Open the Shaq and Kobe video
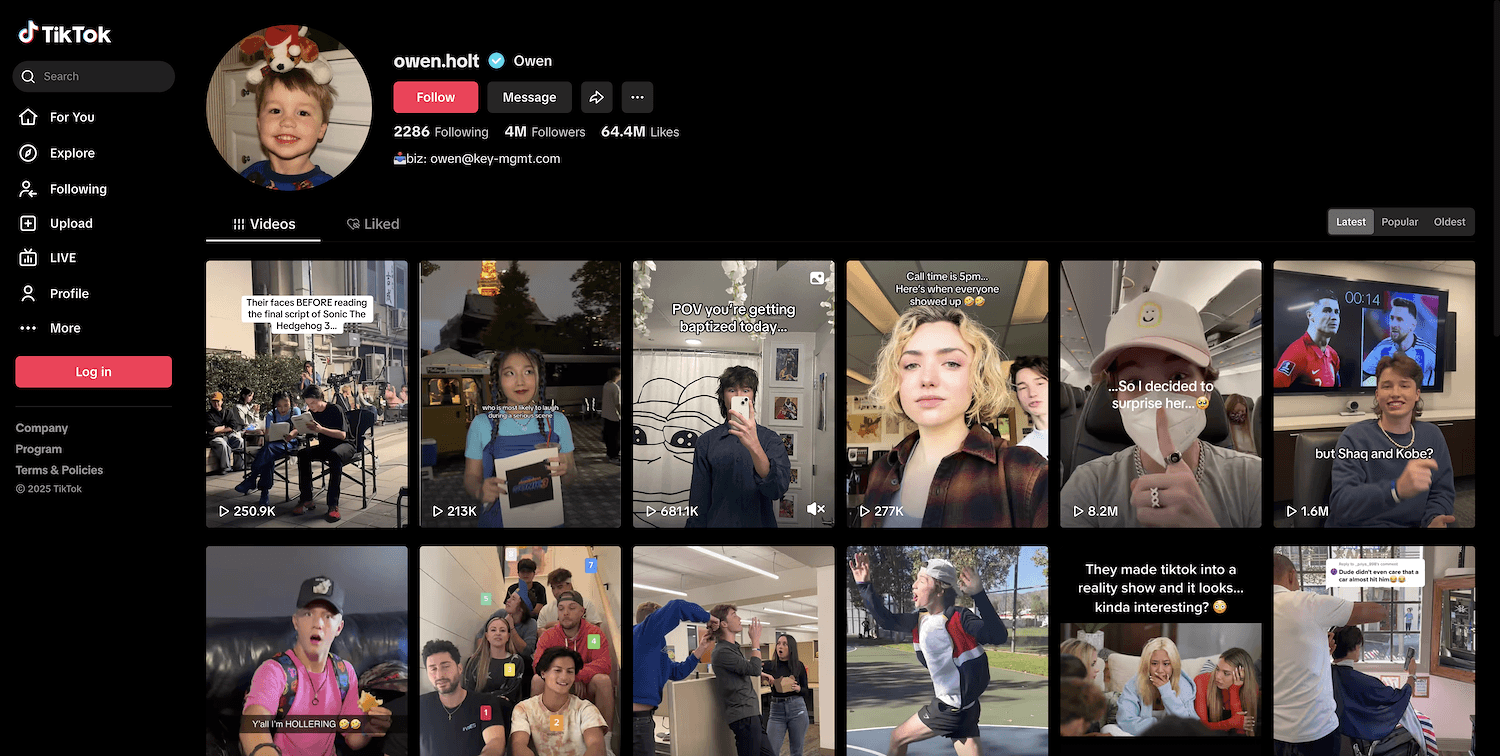The height and width of the screenshot is (756, 1500). (x=1373, y=394)
